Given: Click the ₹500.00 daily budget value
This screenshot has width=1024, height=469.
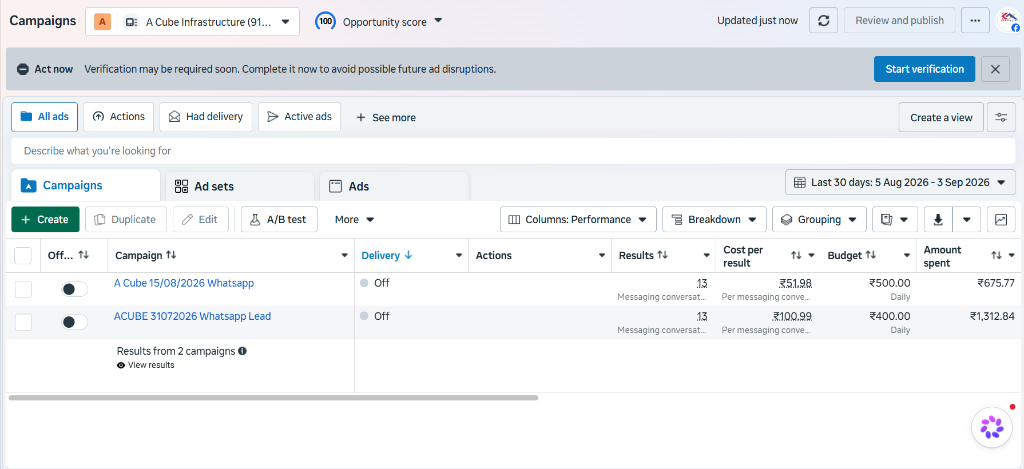Looking at the screenshot, I should (889, 283).
